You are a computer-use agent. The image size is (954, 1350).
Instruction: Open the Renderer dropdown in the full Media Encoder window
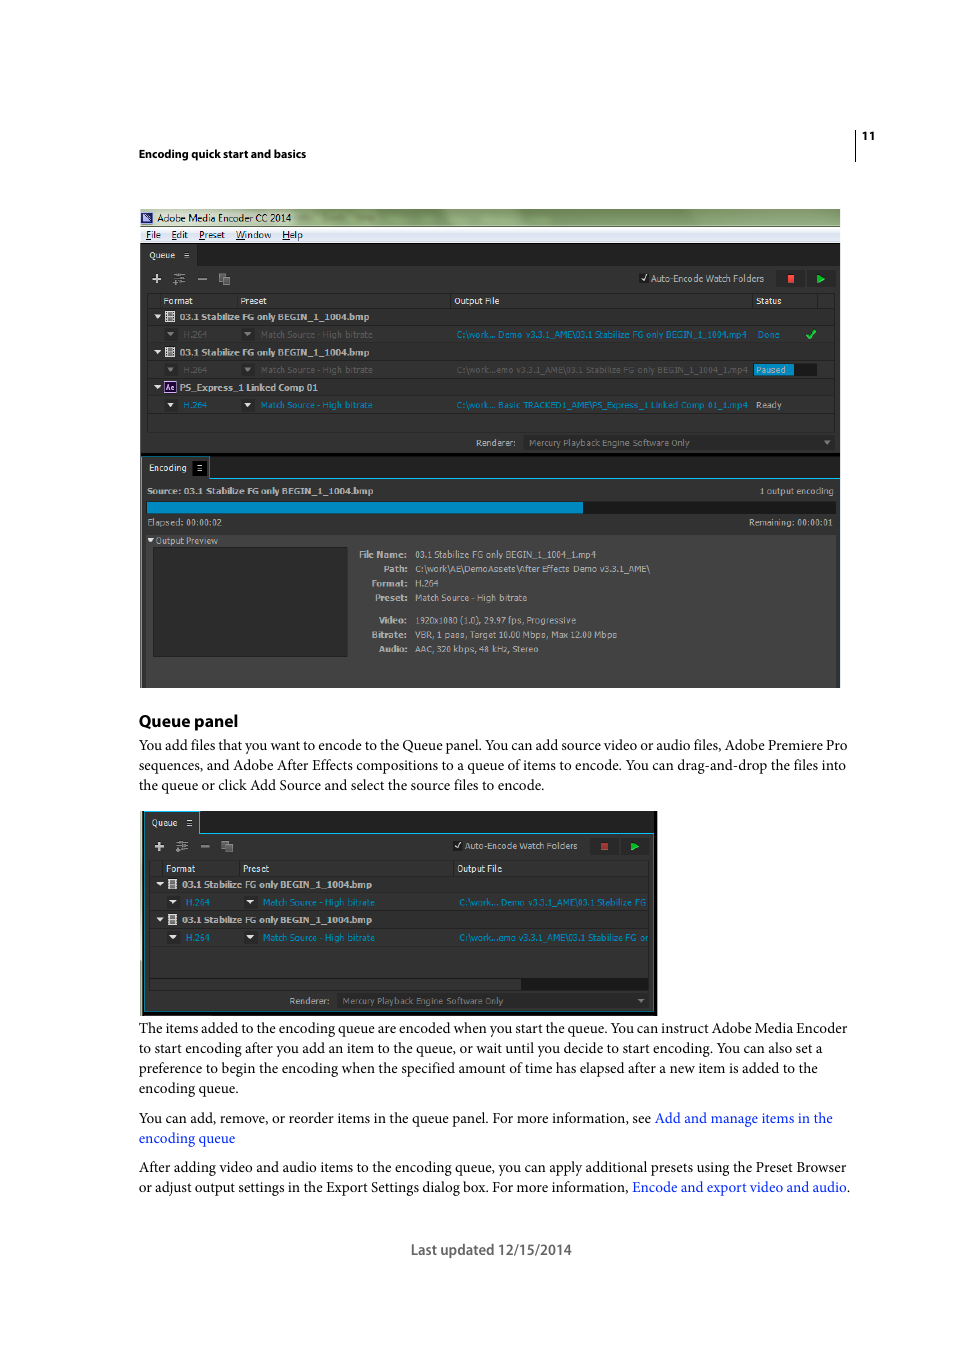(x=678, y=443)
